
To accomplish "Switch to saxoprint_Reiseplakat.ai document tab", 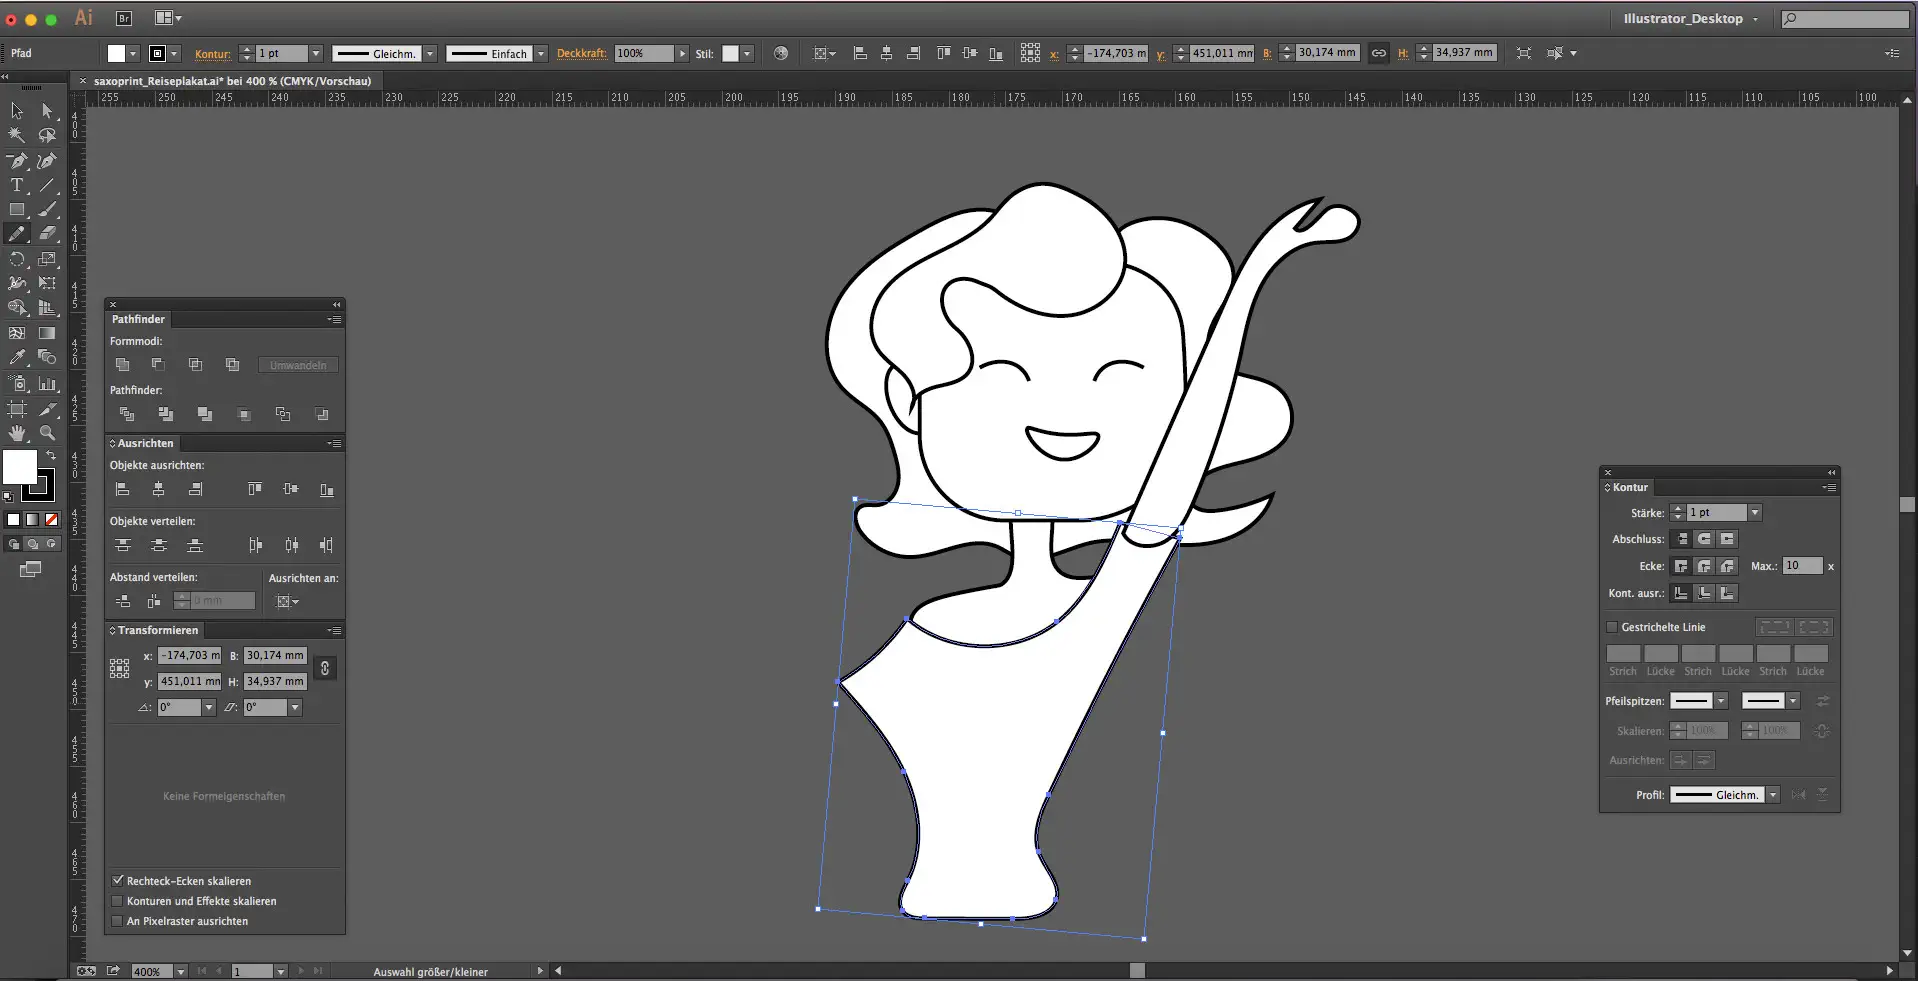I will click(231, 81).
